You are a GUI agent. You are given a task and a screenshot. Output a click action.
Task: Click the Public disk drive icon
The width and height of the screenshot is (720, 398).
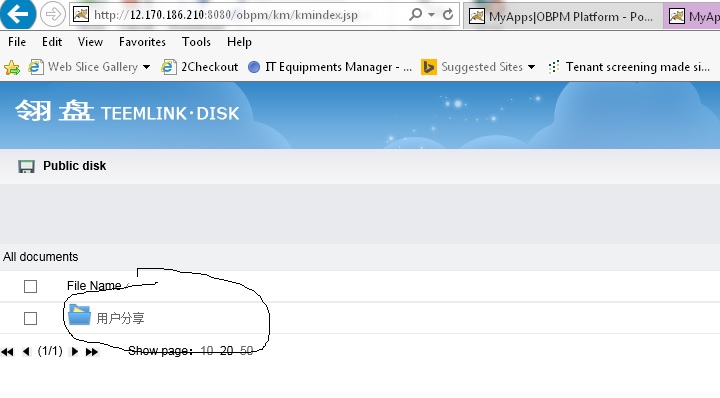[x=26, y=166]
